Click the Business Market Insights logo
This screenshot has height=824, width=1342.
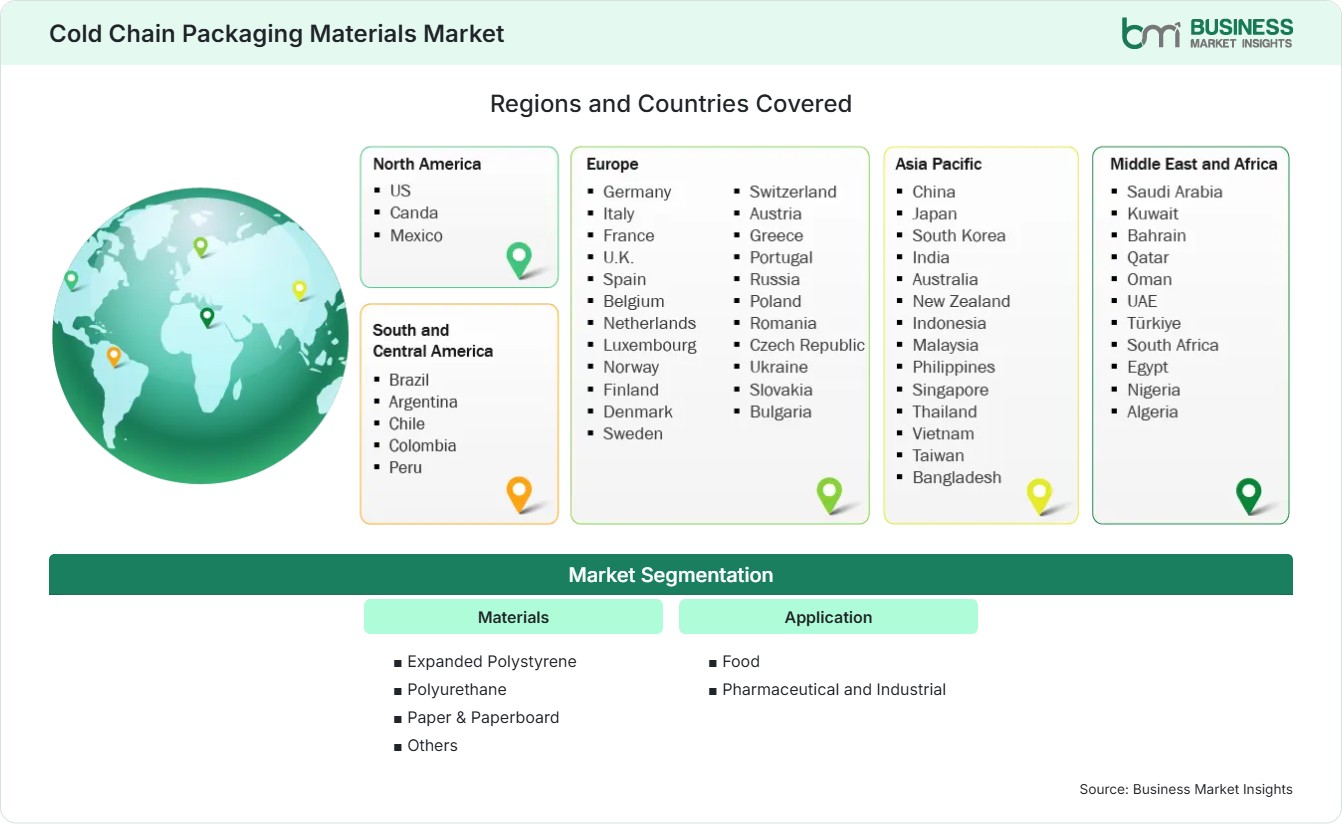pos(1207,33)
